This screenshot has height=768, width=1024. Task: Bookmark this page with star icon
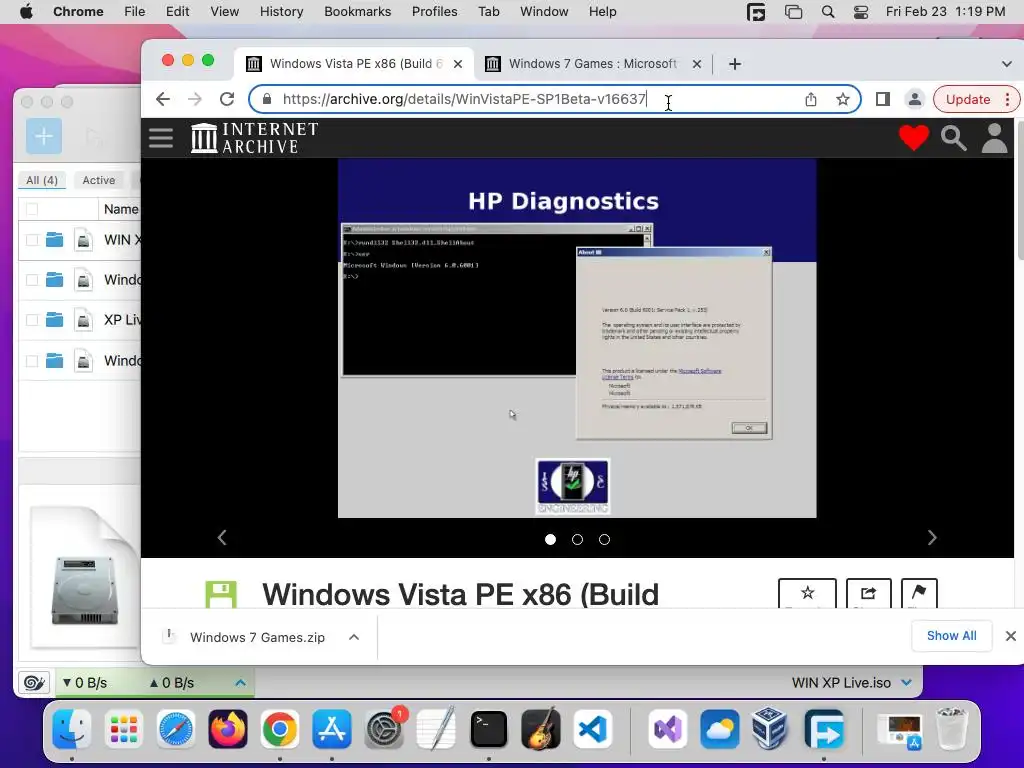[842, 99]
